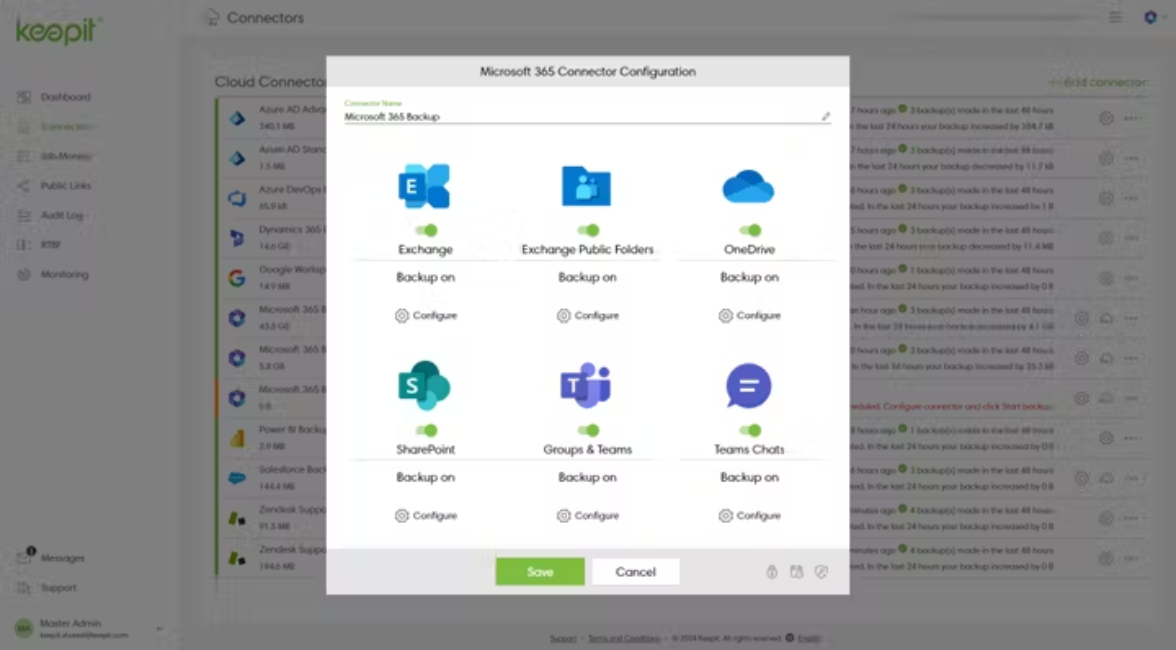
Task: Click the Azure DevOps connector icon
Action: click(237, 198)
